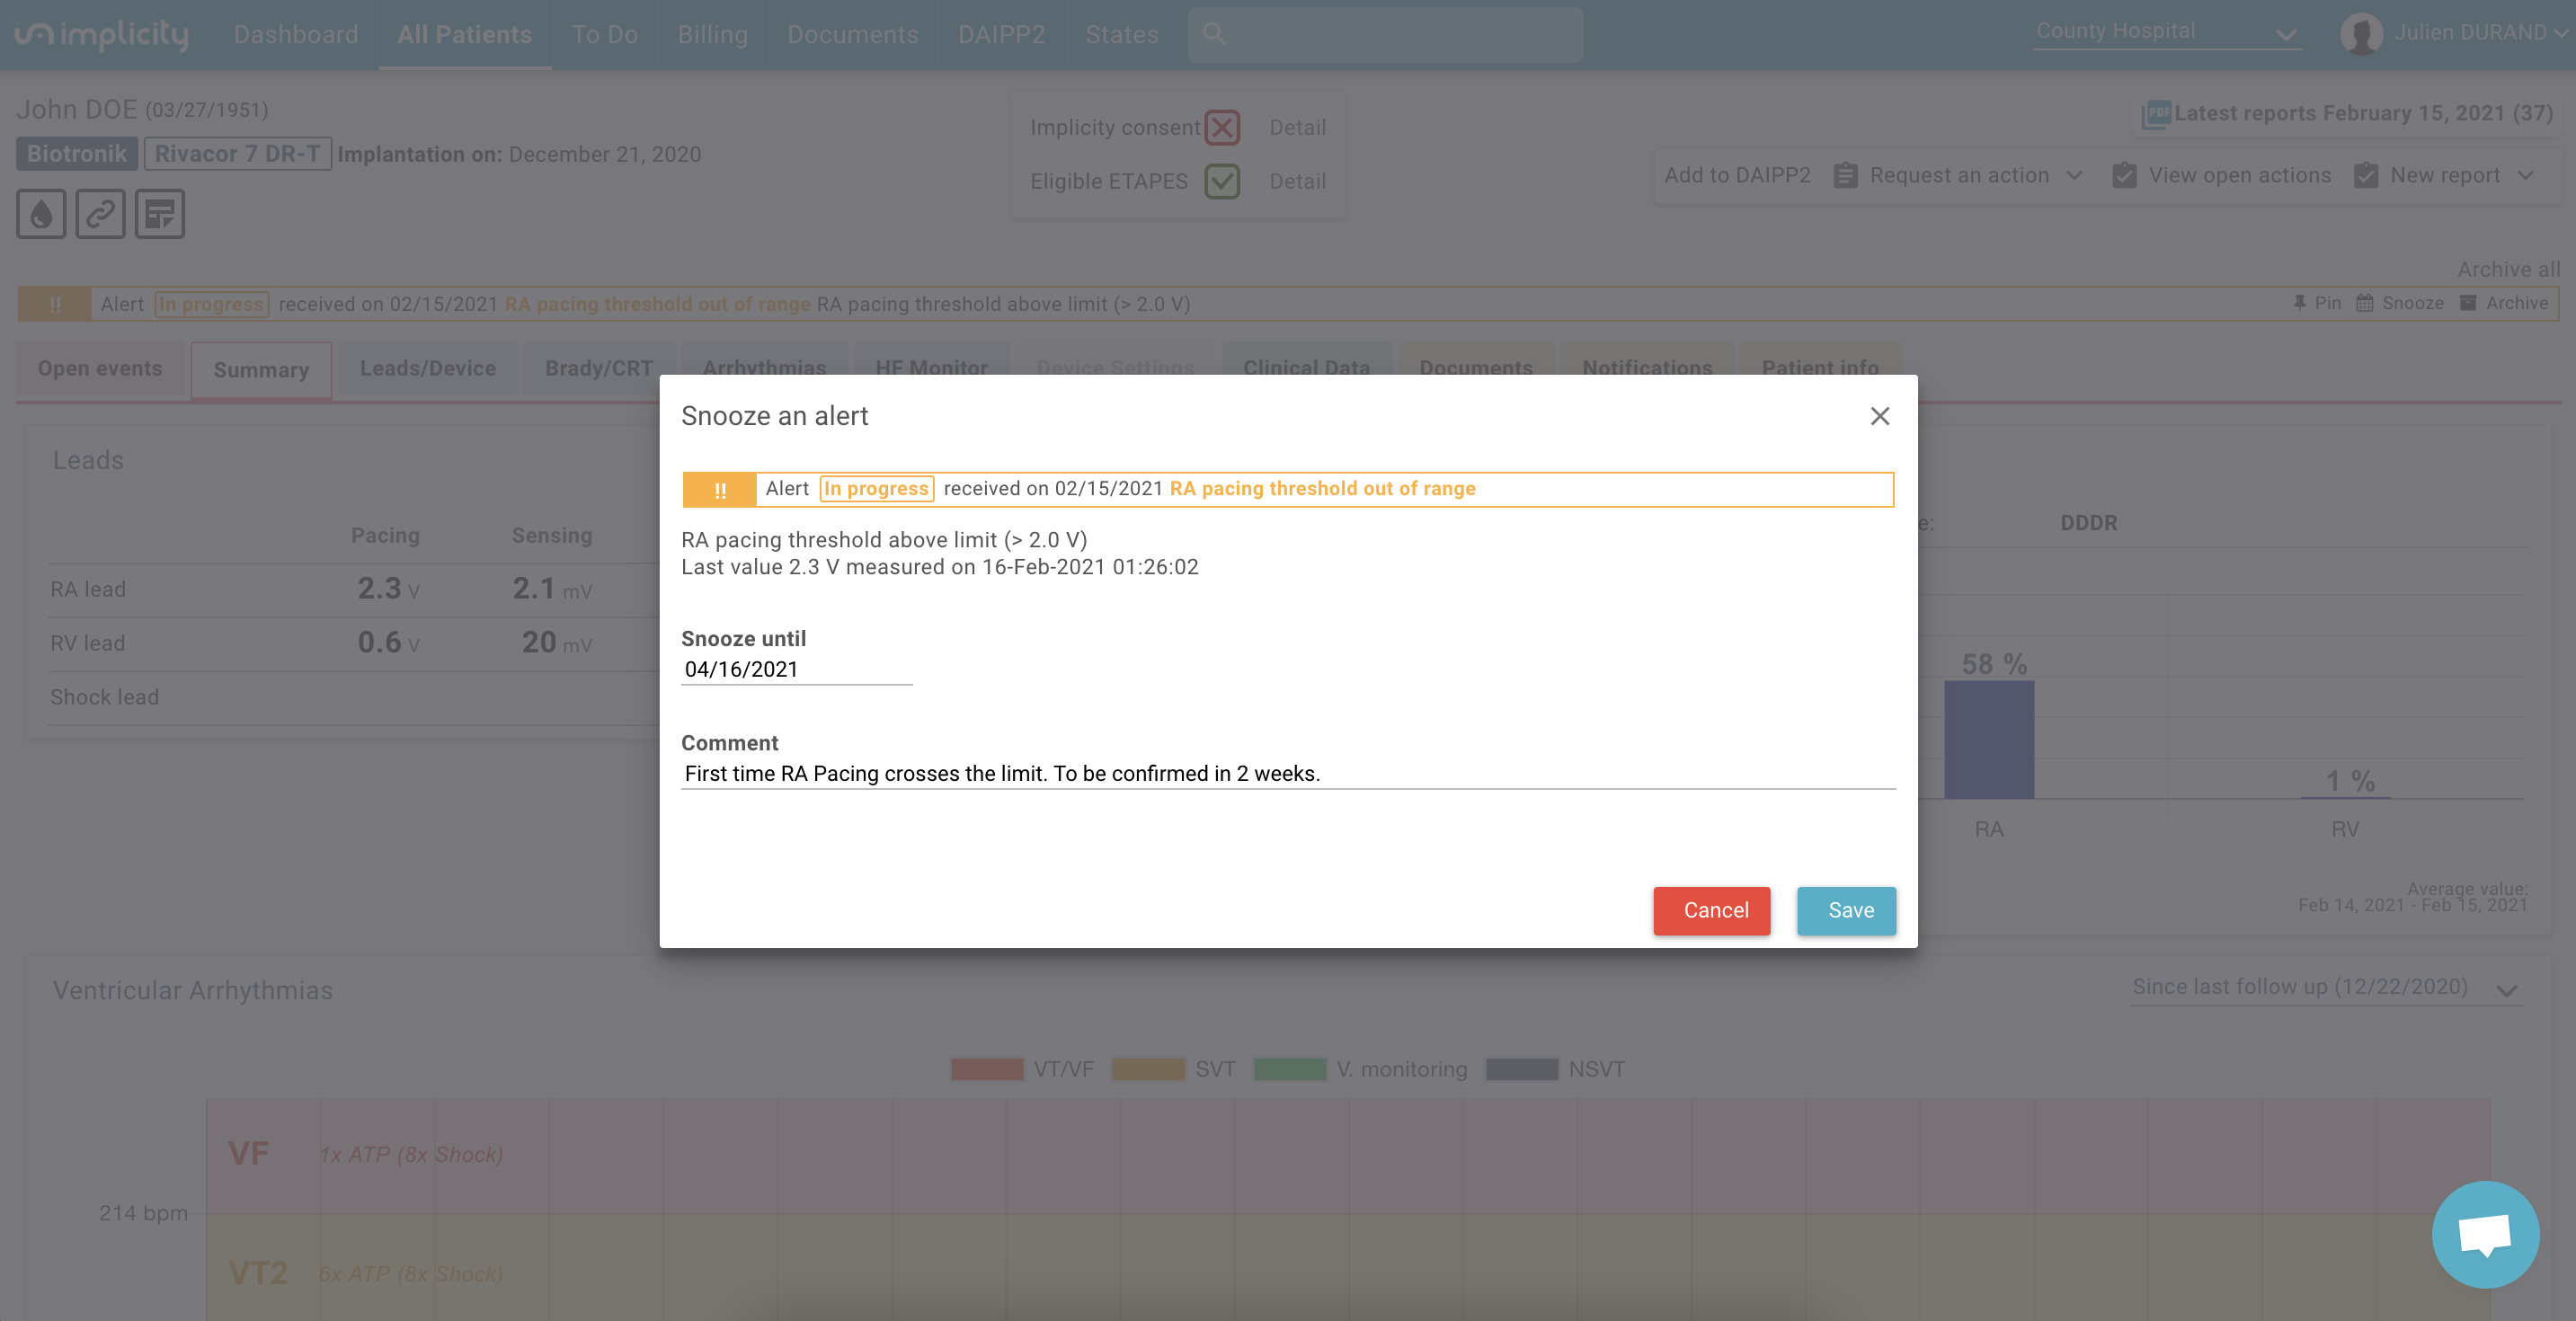Click the View open actions label

tap(2240, 176)
